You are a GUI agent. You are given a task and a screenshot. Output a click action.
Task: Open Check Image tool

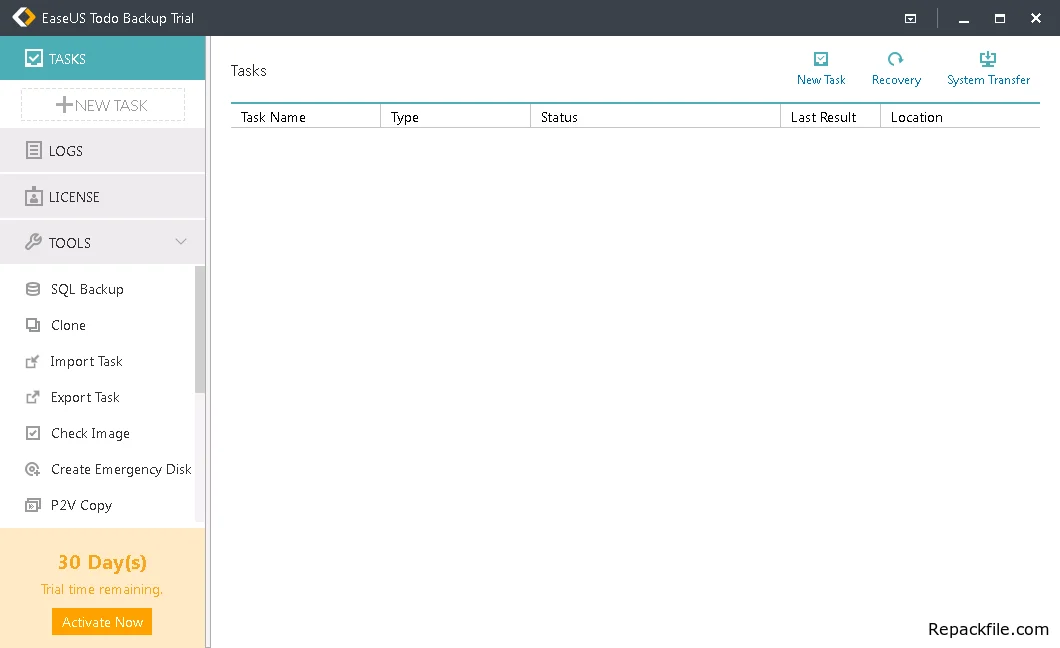[91, 433]
